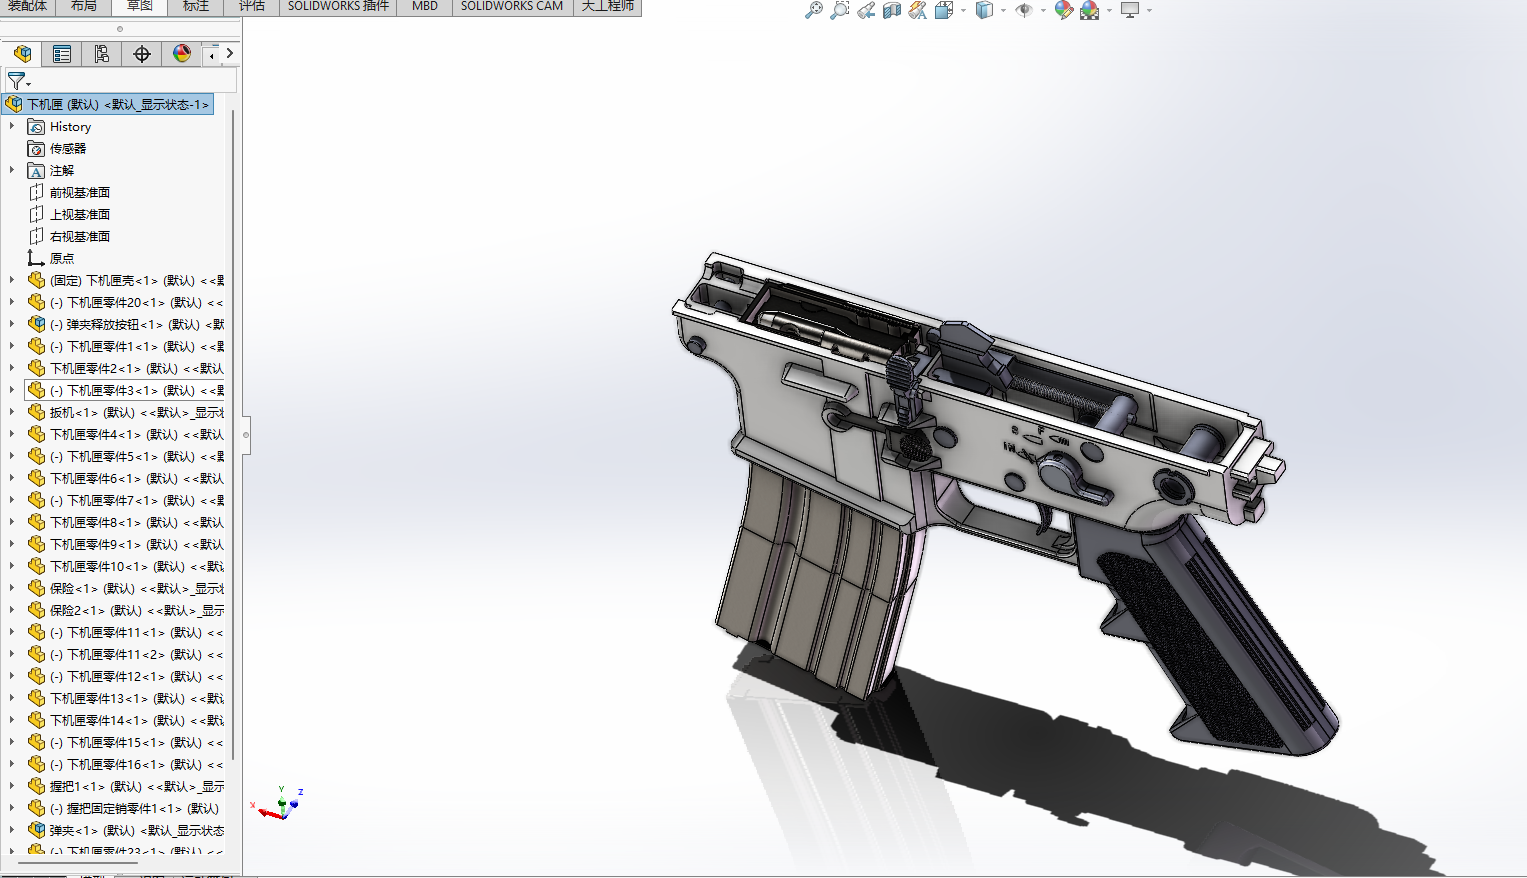Open the 标注 ribbon tab
1527x878 pixels.
click(196, 6)
